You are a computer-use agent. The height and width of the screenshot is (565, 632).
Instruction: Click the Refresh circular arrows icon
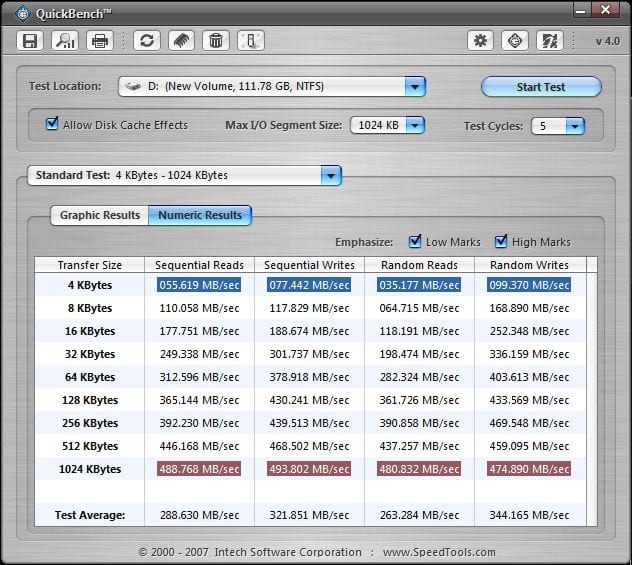pos(147,41)
